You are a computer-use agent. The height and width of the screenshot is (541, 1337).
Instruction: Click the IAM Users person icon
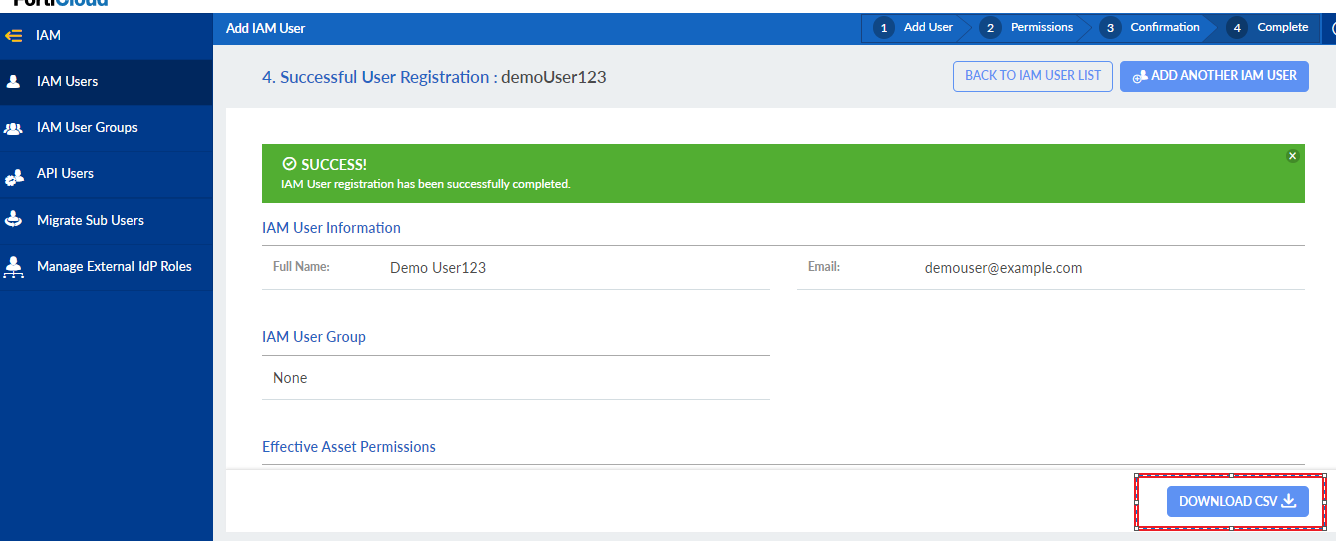[14, 82]
